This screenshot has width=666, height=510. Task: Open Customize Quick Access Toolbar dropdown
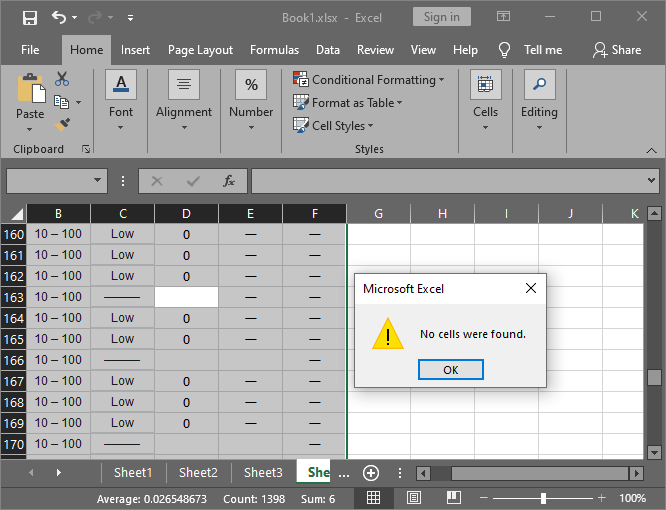130,17
